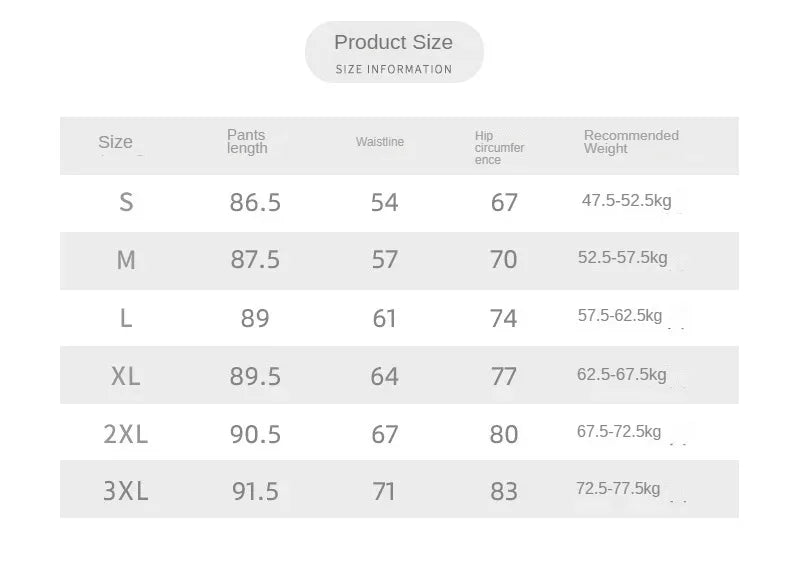Click weight range 47.5-52.5kg

click(627, 201)
